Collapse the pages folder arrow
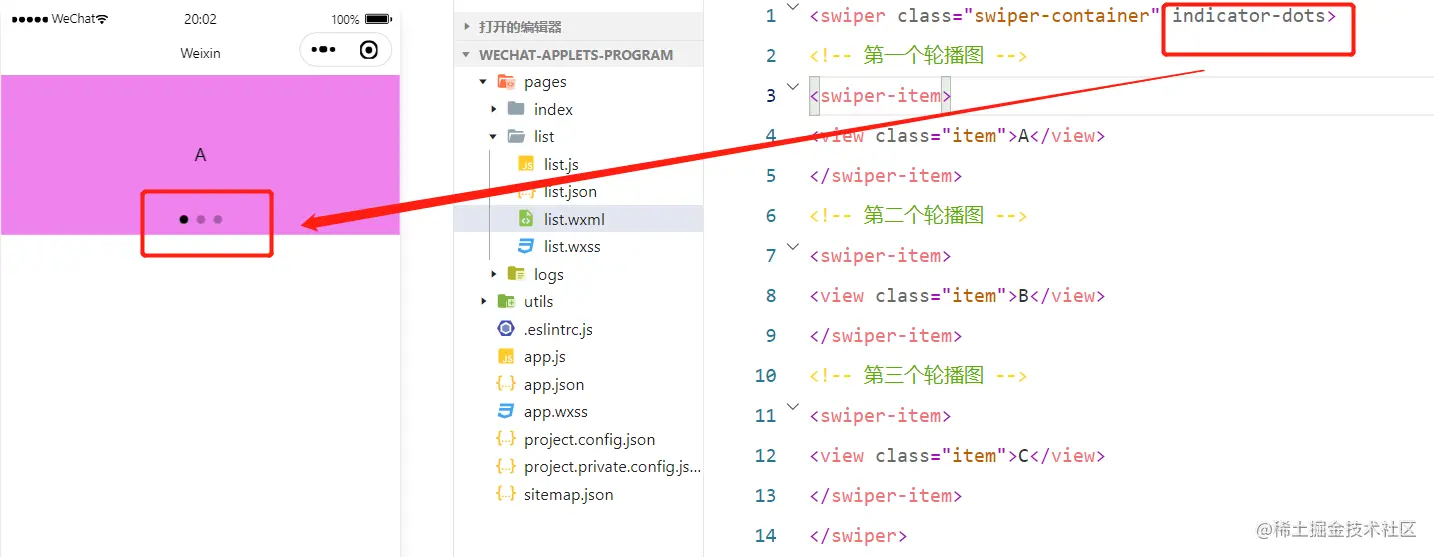This screenshot has height=557, width=1434. point(484,82)
